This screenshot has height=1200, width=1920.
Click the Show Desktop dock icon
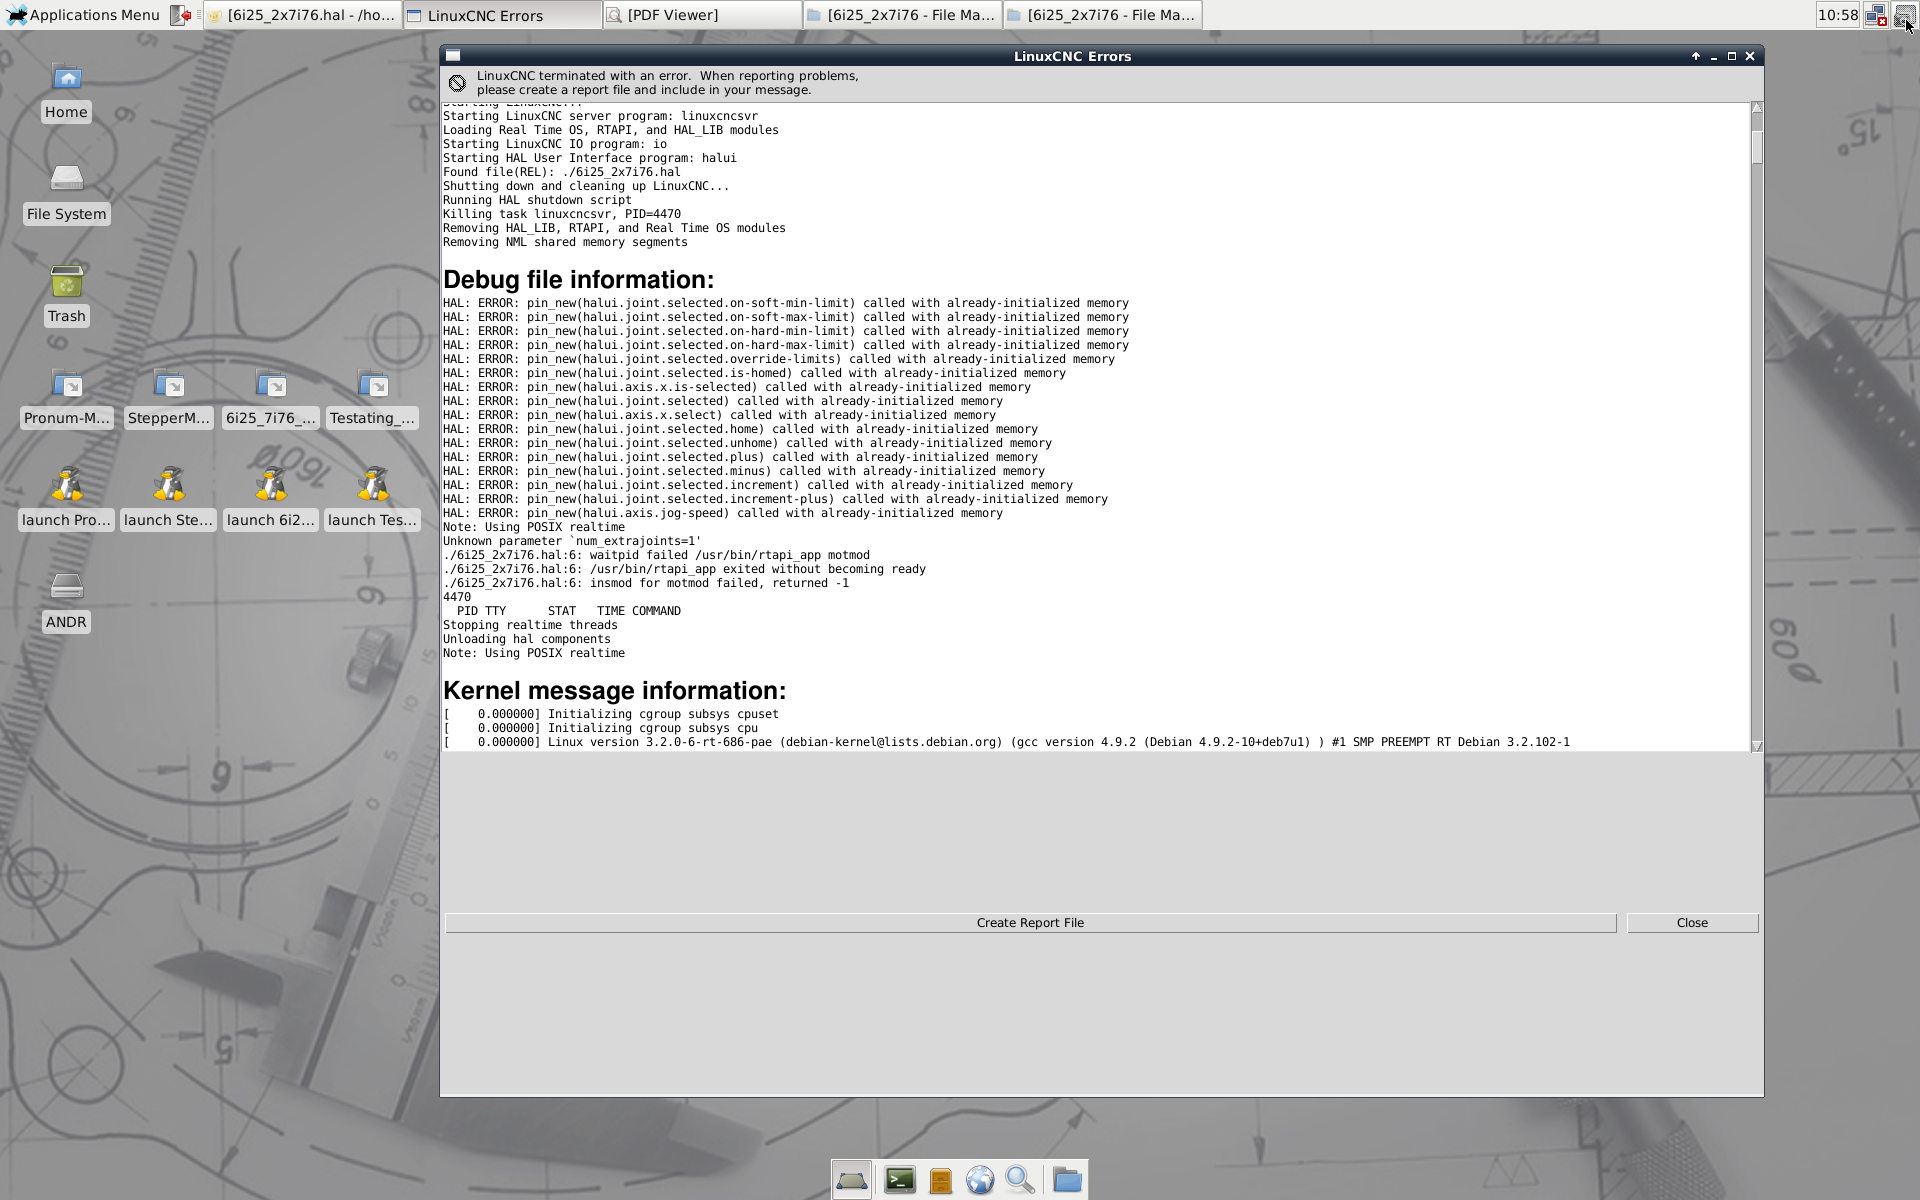[851, 1180]
